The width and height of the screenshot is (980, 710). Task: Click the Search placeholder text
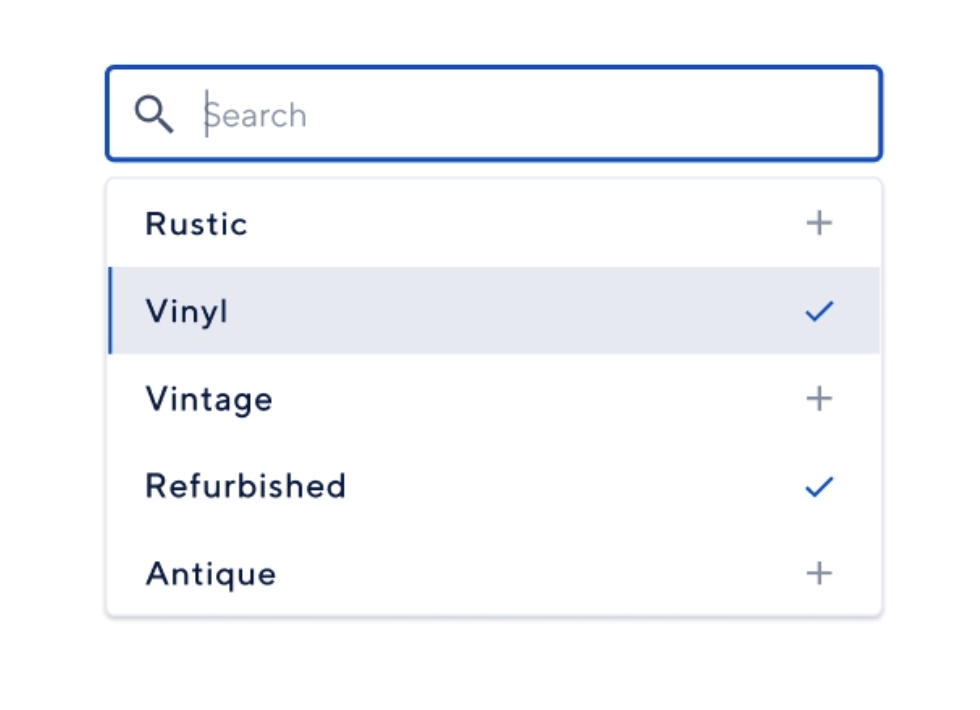click(x=257, y=116)
